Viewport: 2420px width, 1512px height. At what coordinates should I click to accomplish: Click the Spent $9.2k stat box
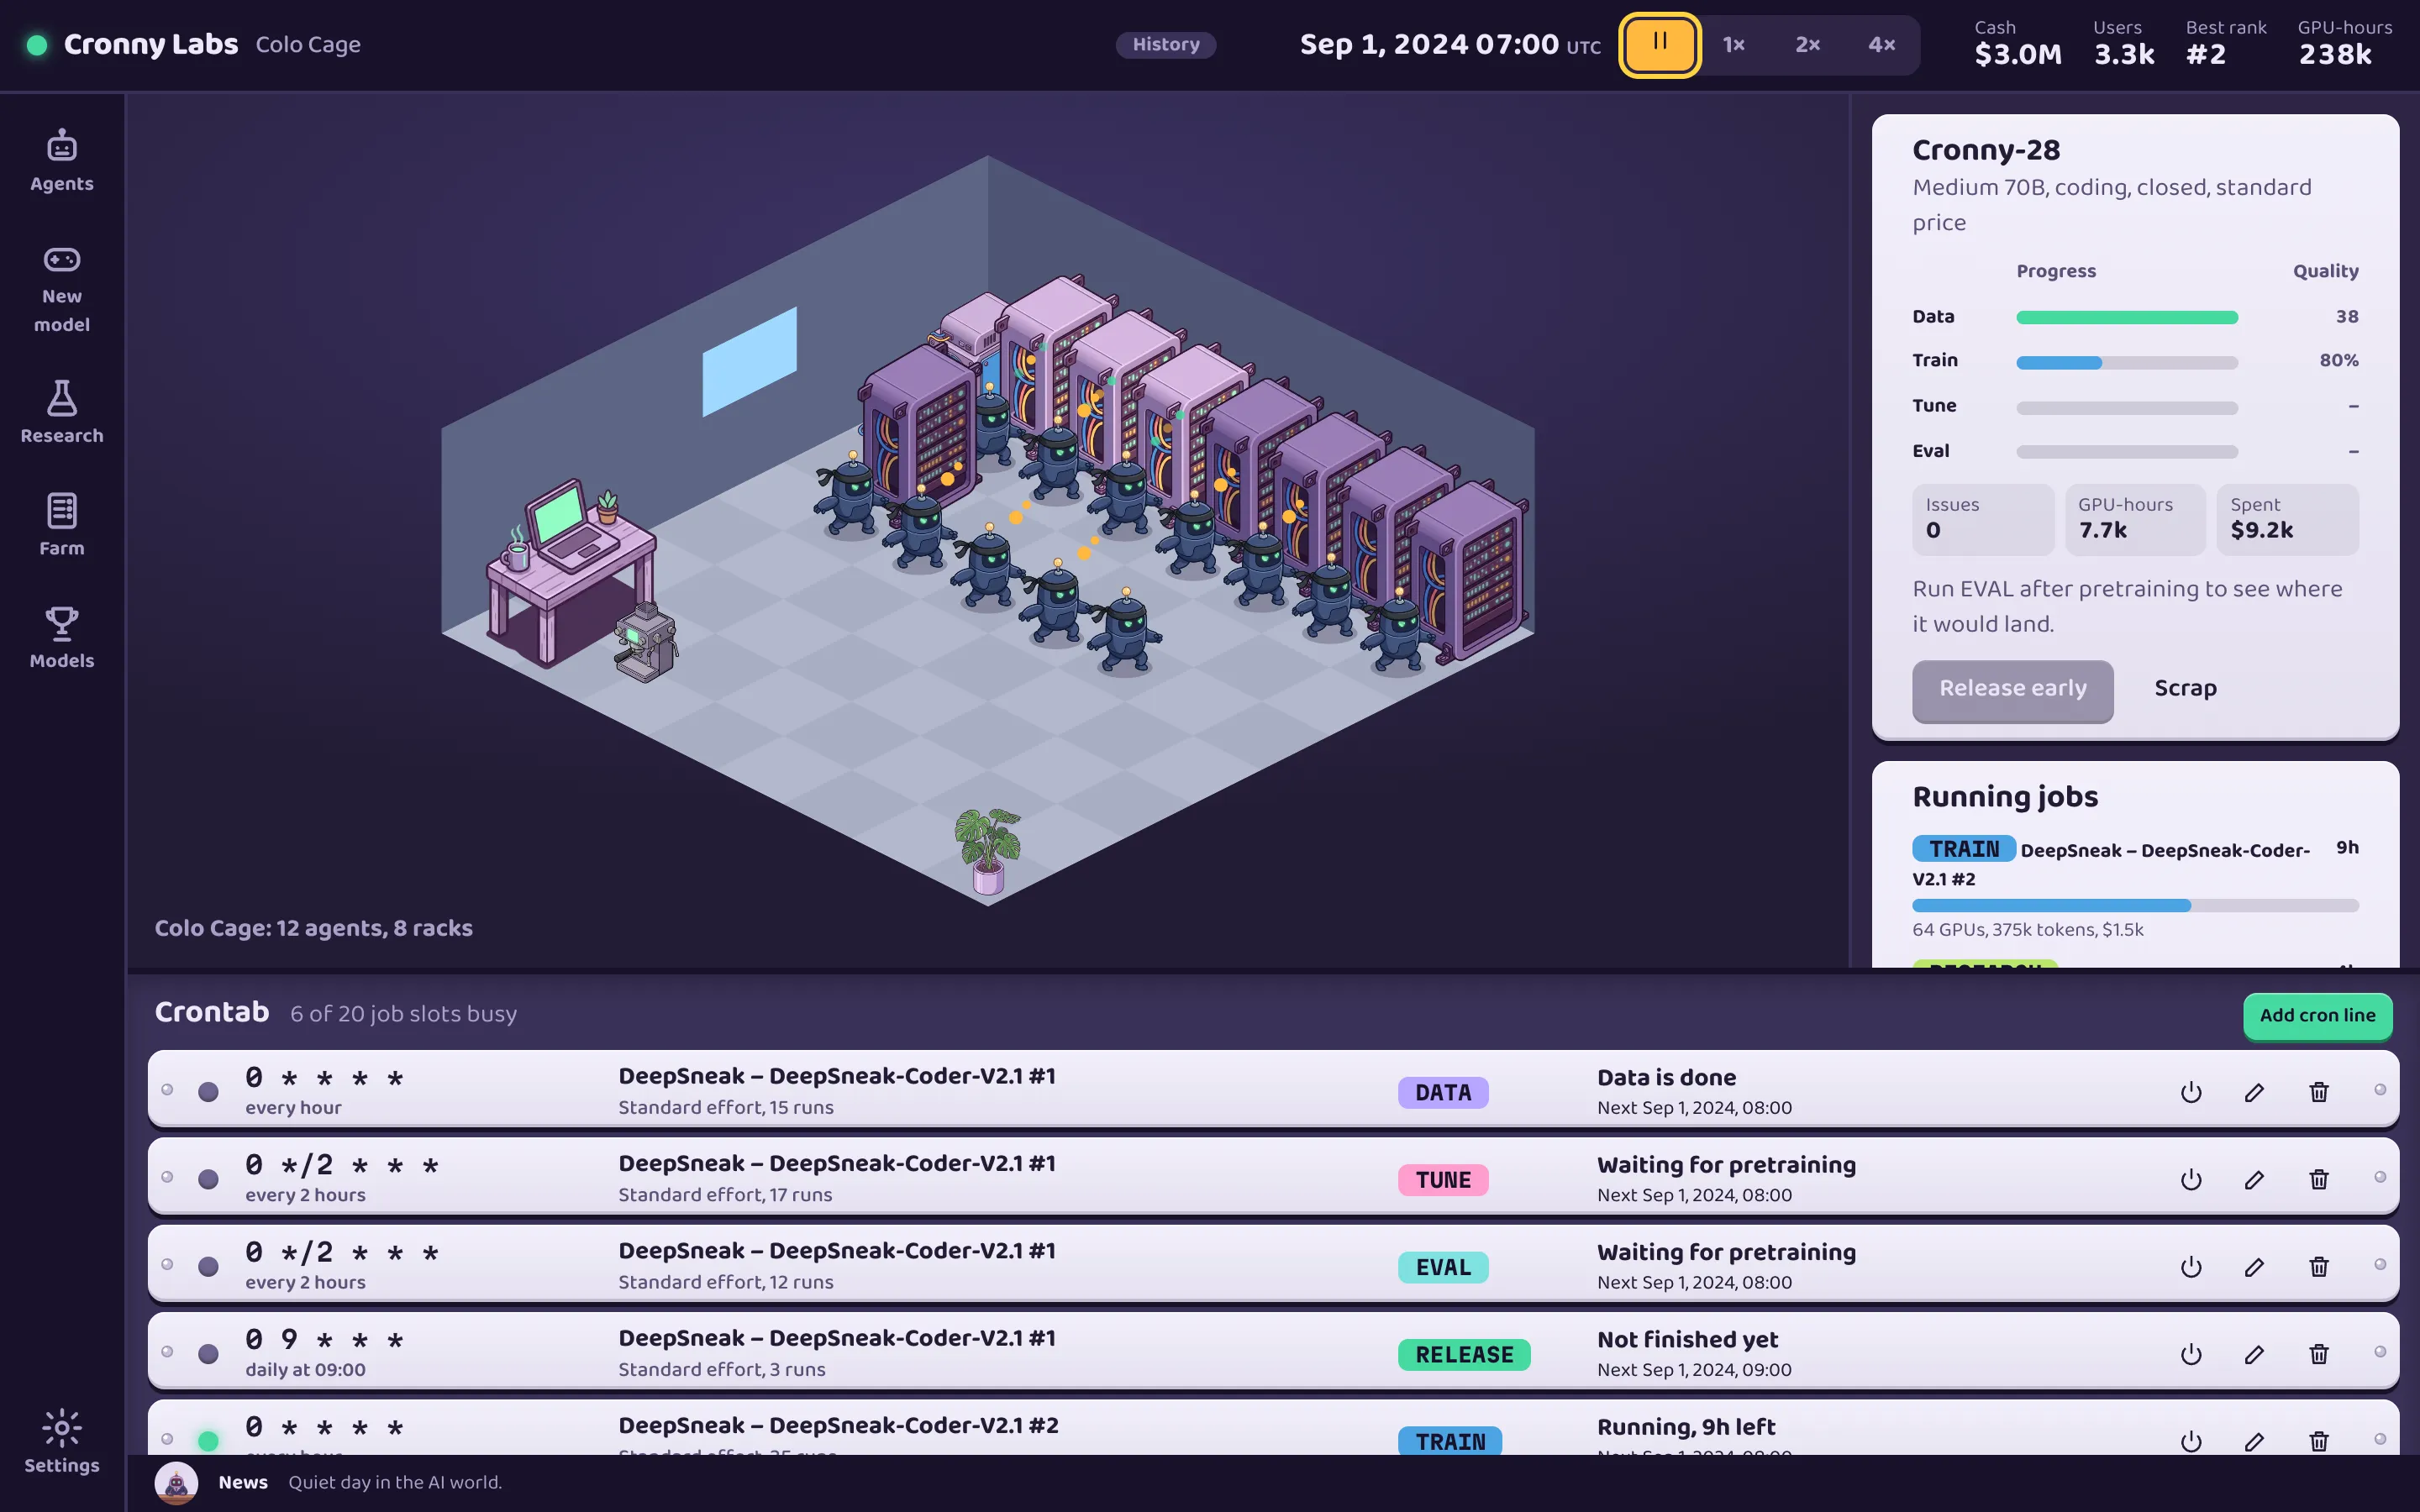click(x=2287, y=520)
